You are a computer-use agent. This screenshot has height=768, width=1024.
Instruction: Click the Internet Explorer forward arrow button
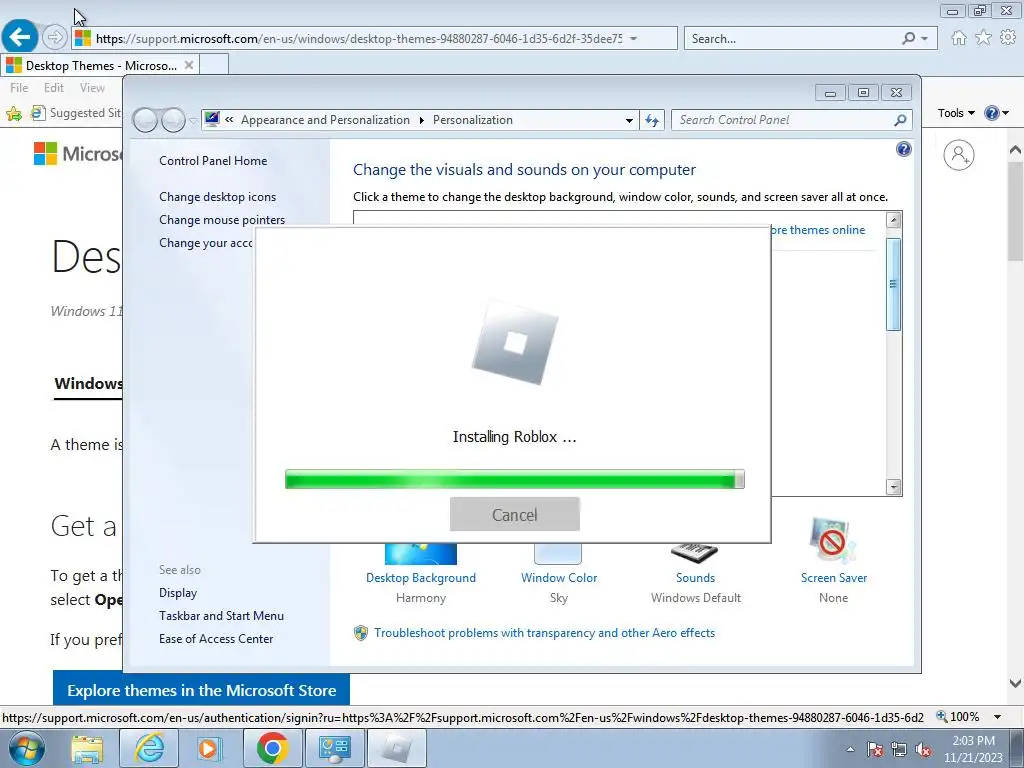[55, 37]
